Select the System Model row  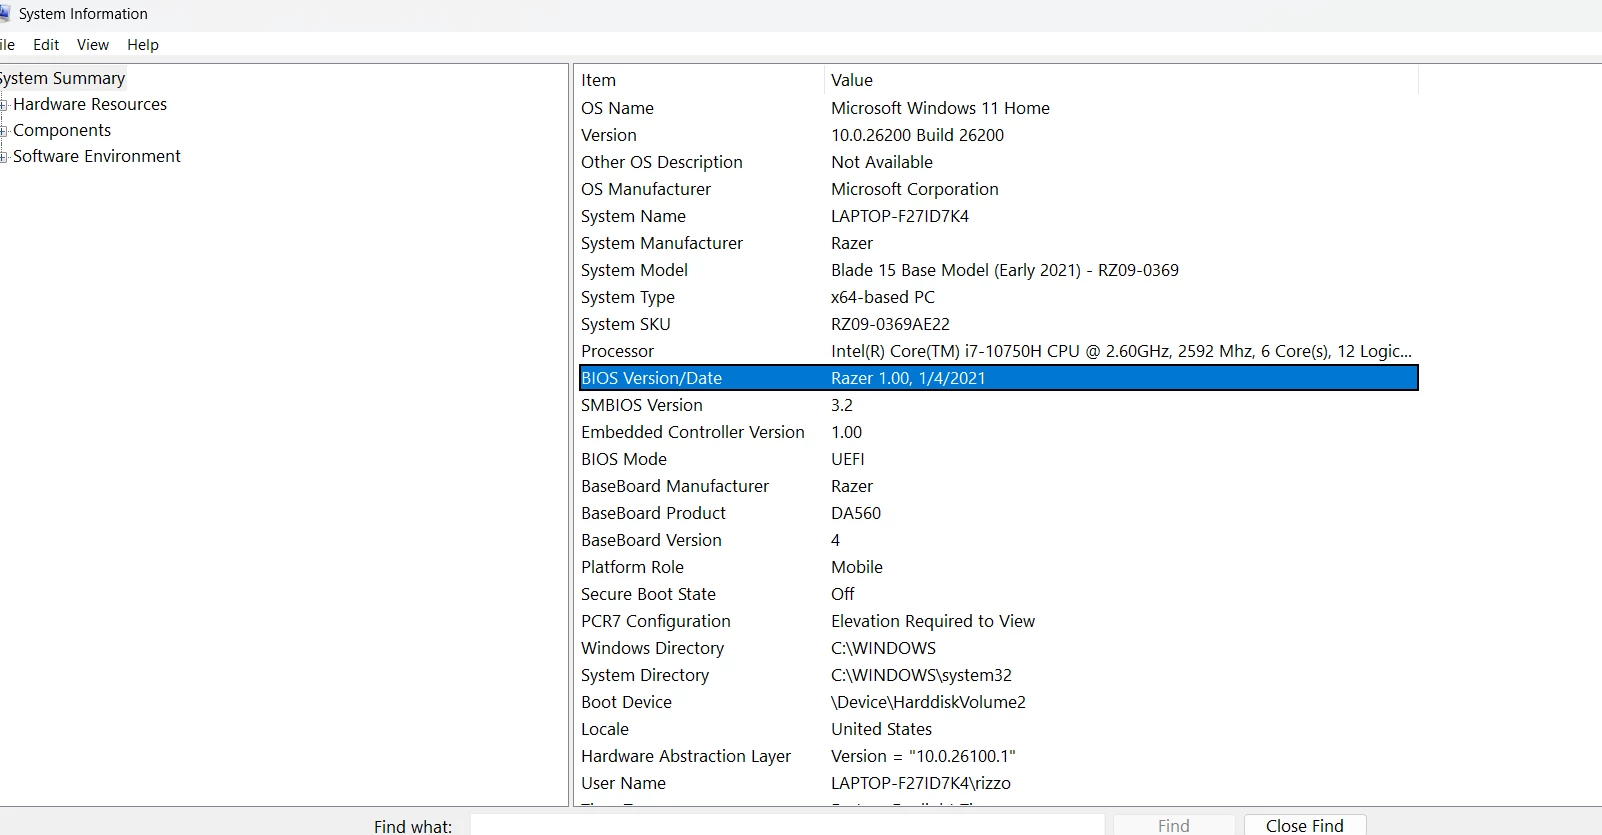pyautogui.click(x=998, y=270)
